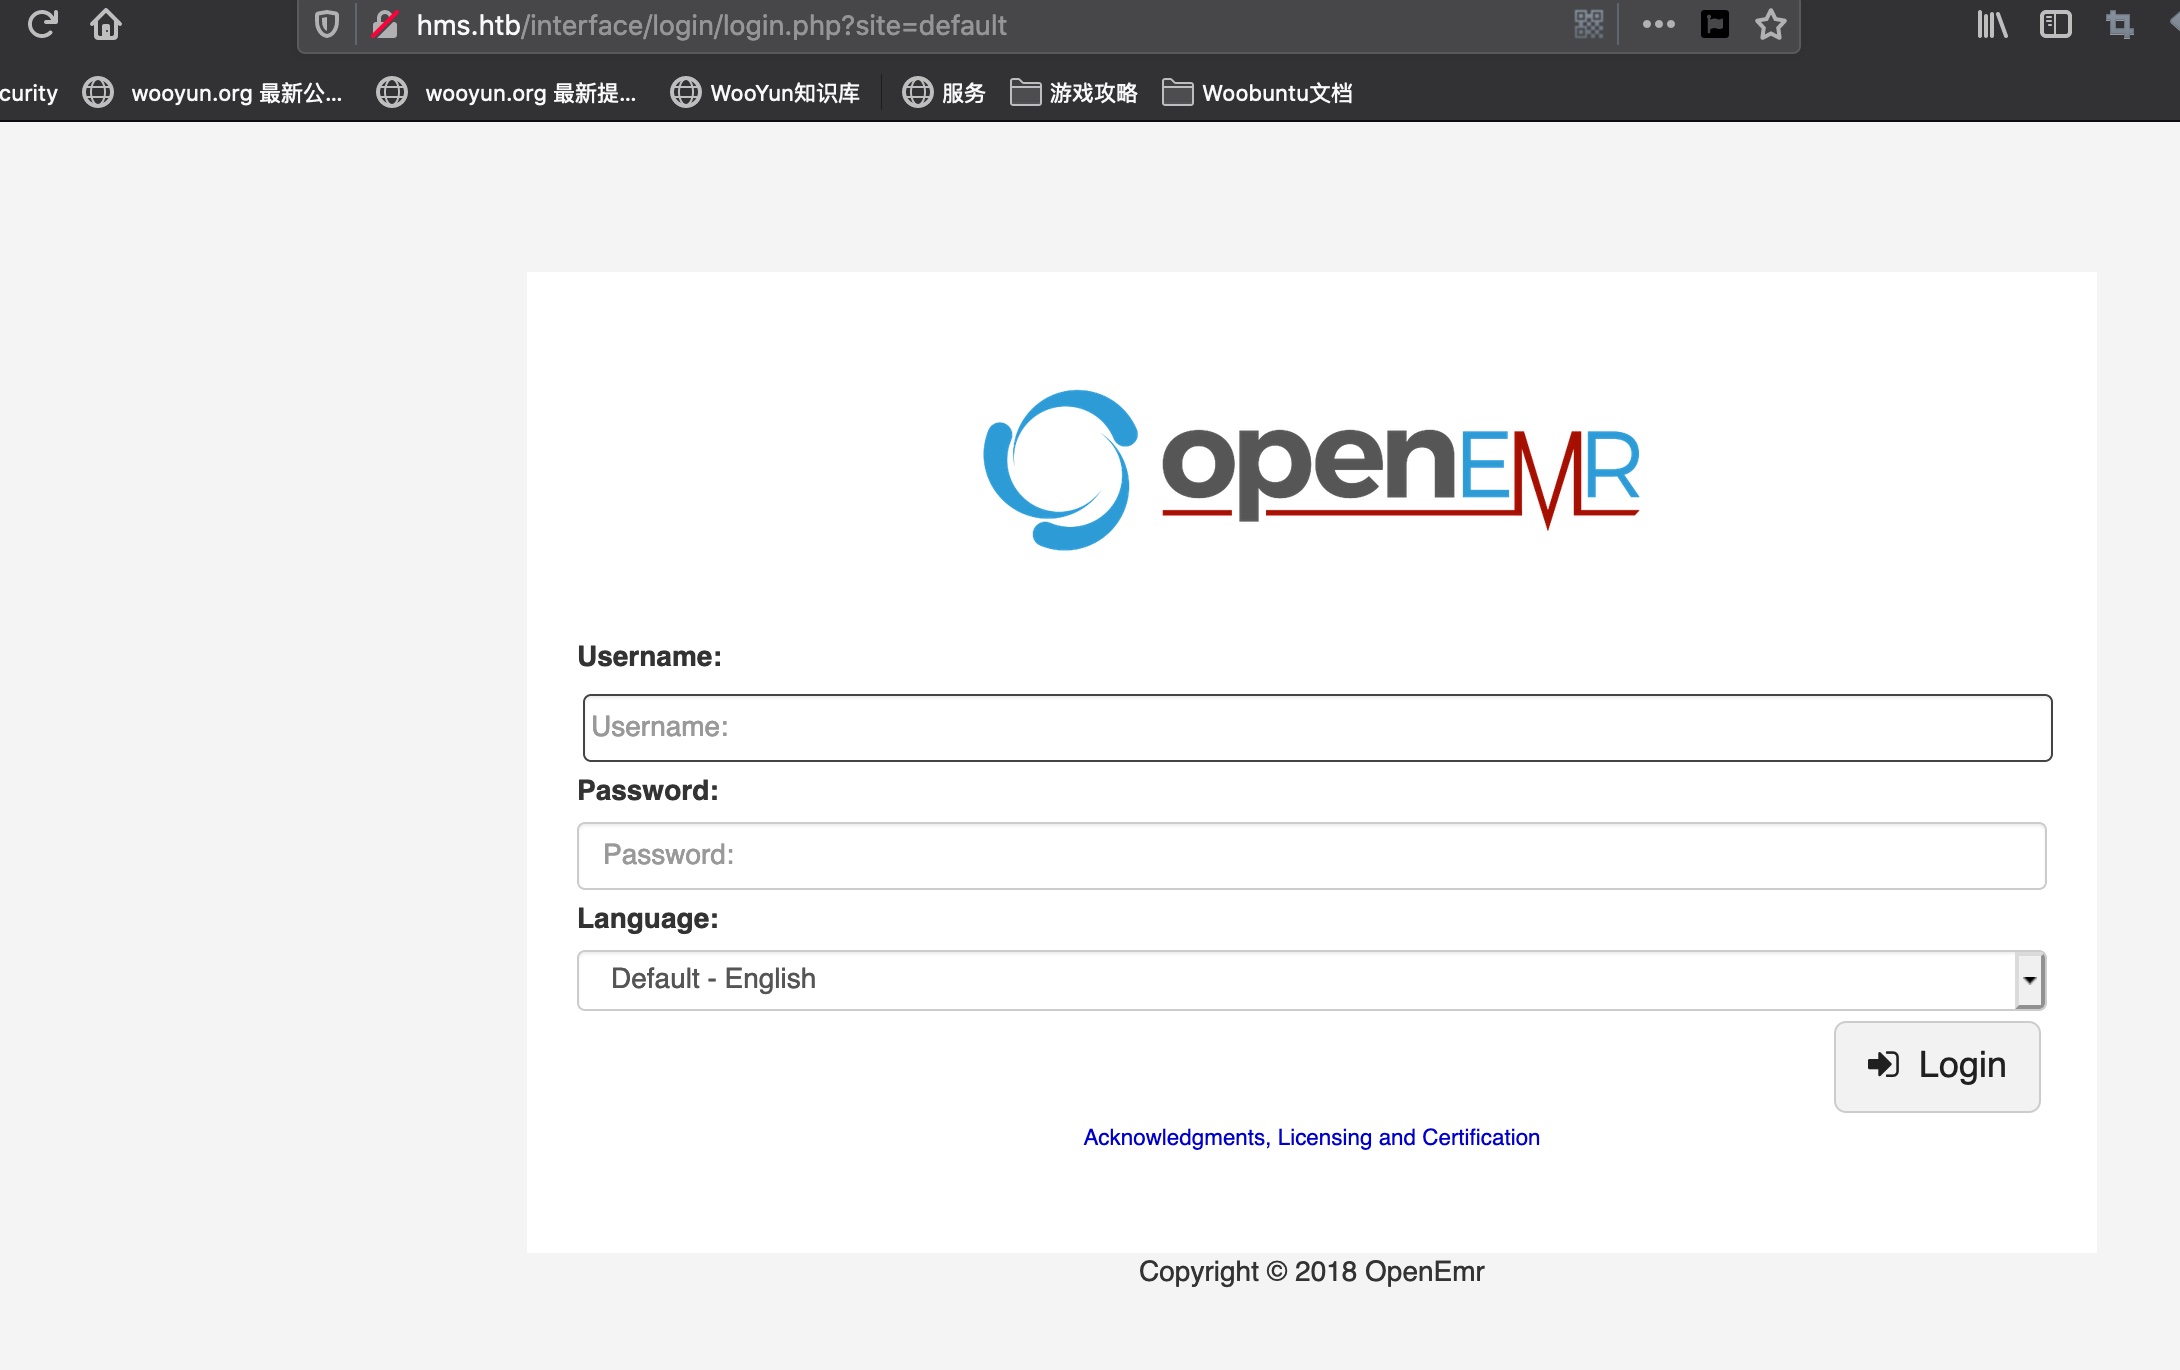The height and width of the screenshot is (1370, 2180).
Task: Open the QR code icon in address bar
Action: tap(1588, 24)
